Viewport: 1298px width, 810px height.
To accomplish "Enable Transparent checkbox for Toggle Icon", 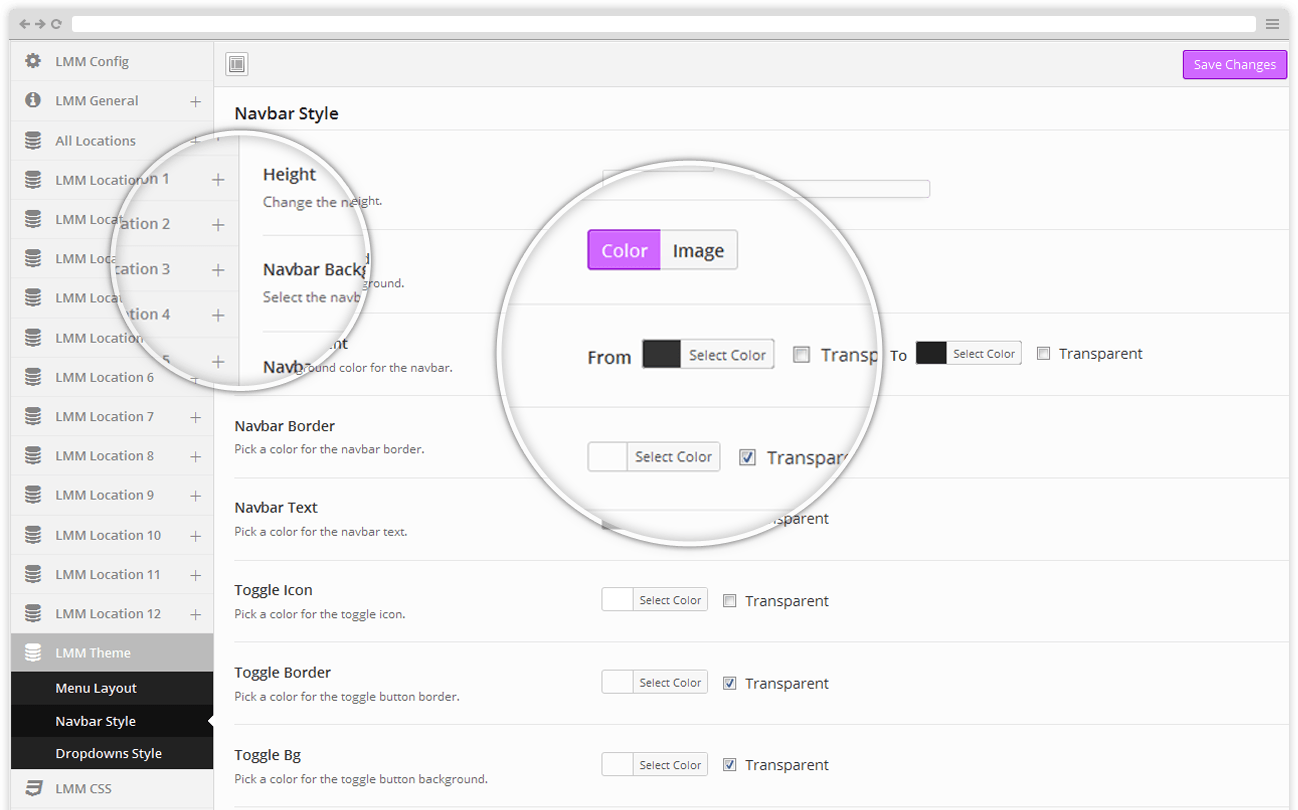I will coord(730,601).
